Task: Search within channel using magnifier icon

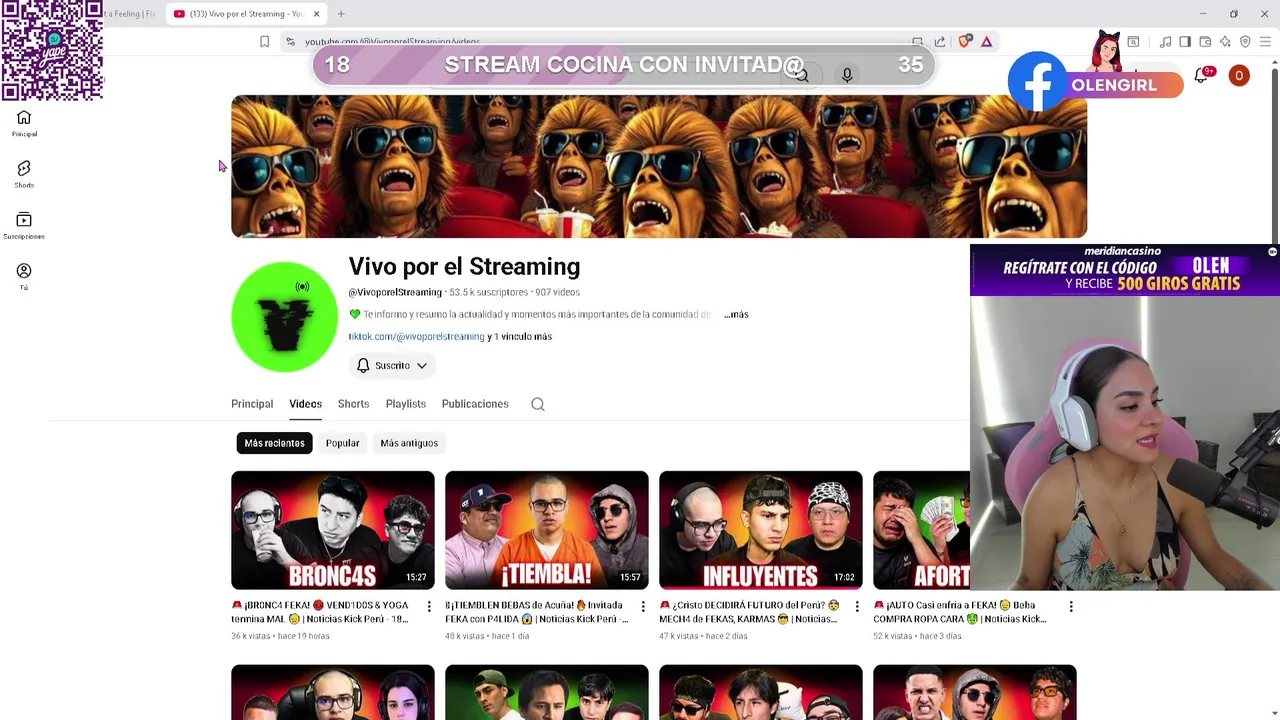Action: pyautogui.click(x=538, y=404)
